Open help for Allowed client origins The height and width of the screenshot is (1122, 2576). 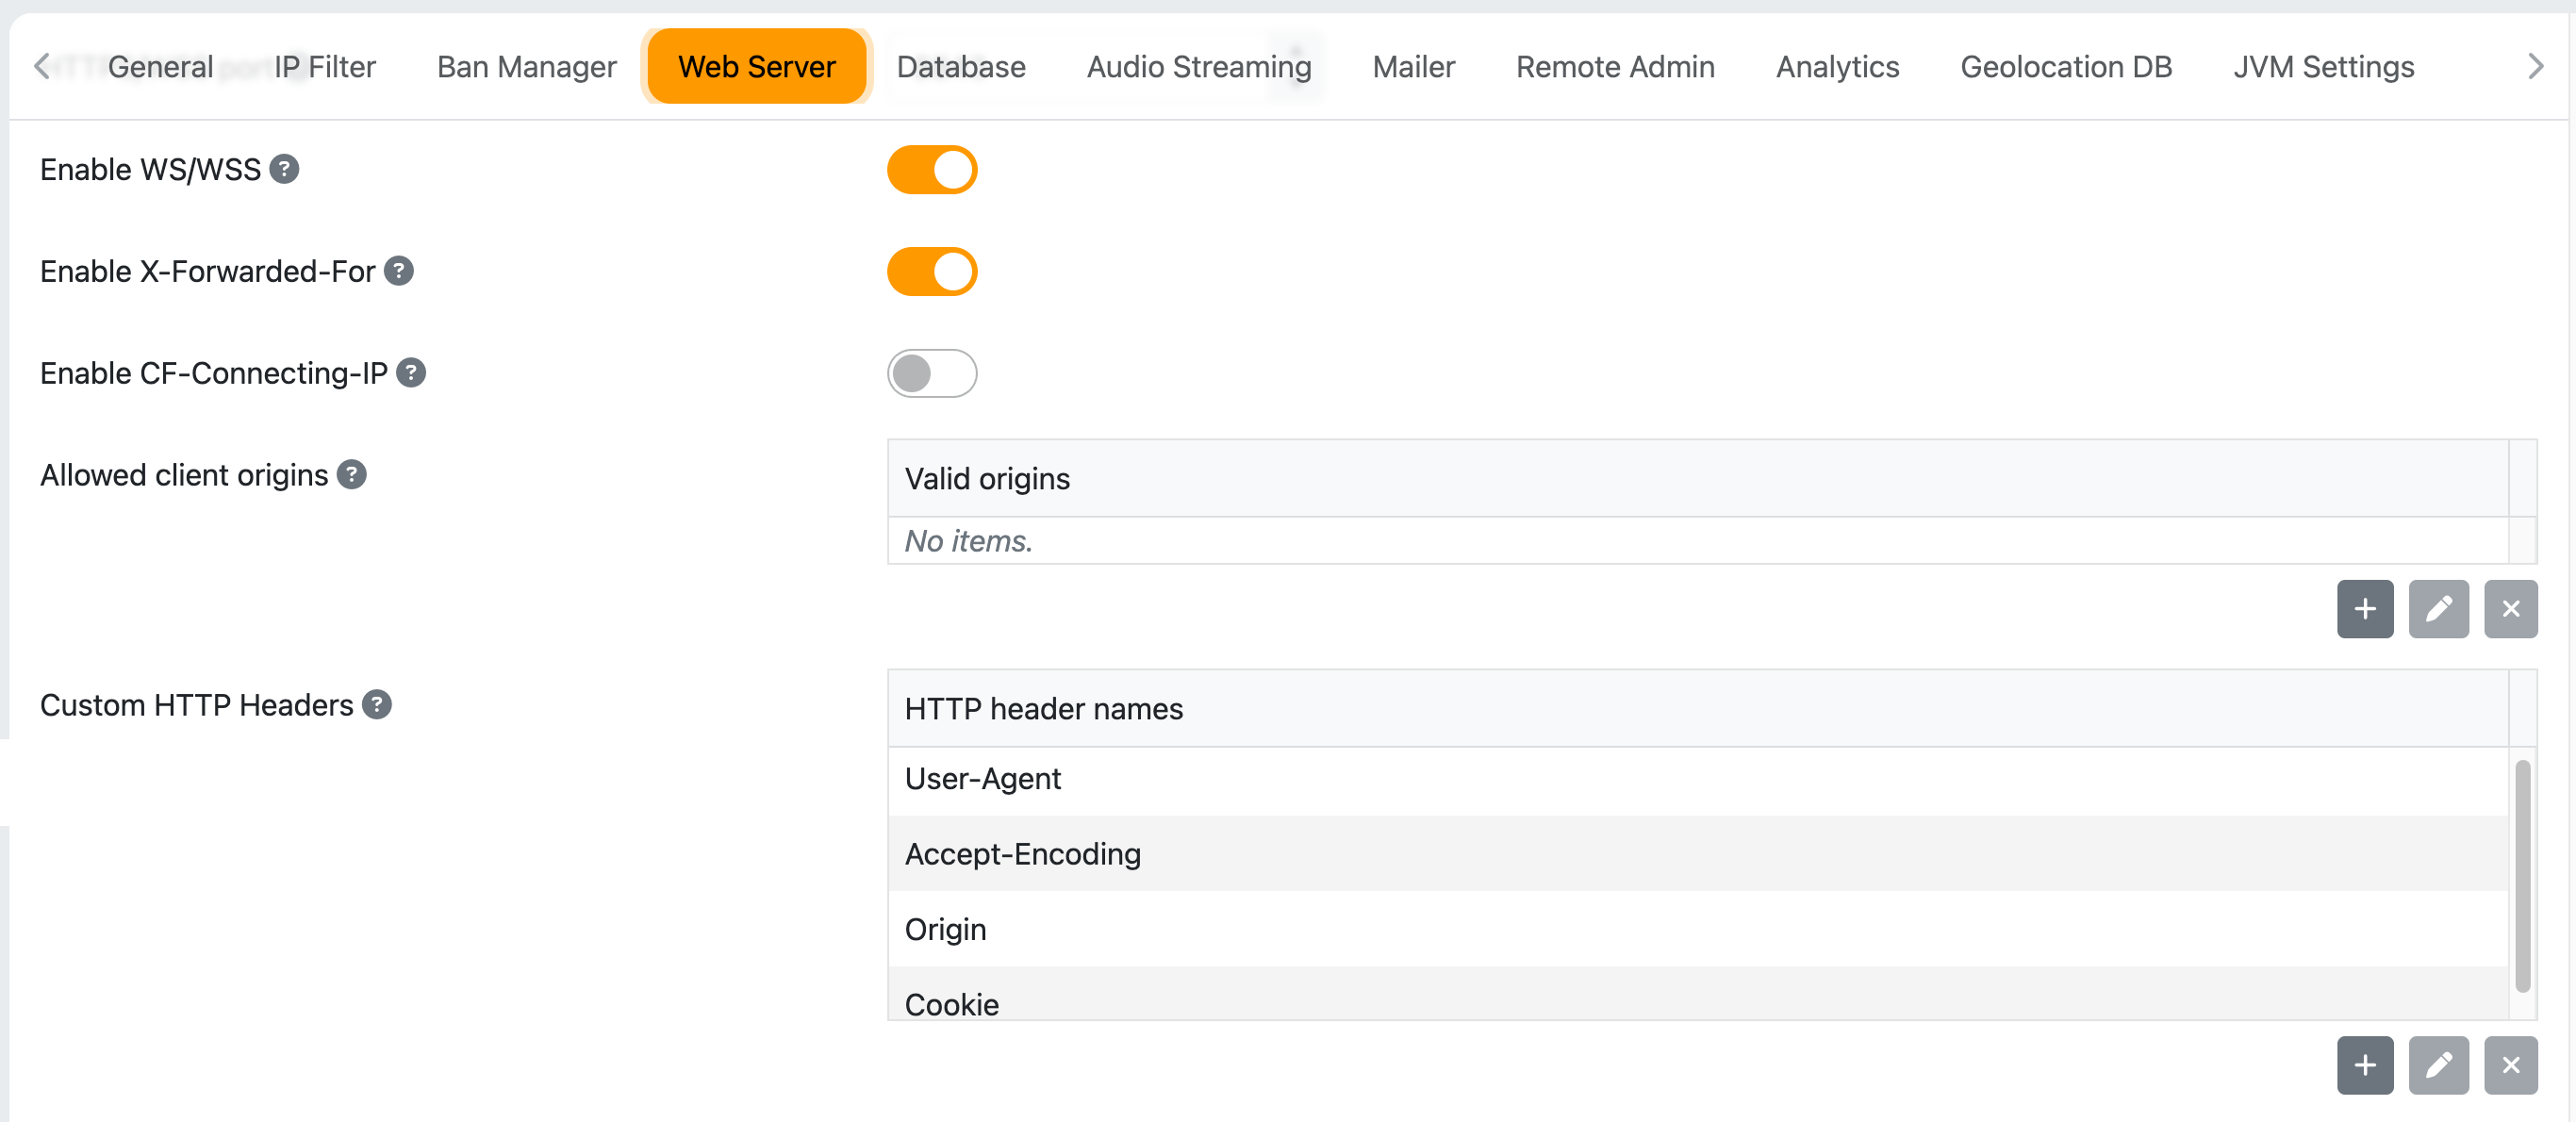tap(351, 474)
